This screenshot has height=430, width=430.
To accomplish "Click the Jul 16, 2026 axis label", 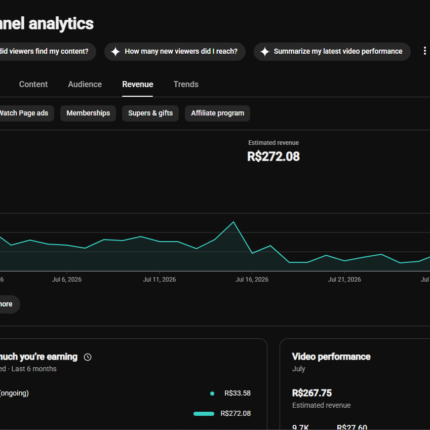I will [x=252, y=279].
